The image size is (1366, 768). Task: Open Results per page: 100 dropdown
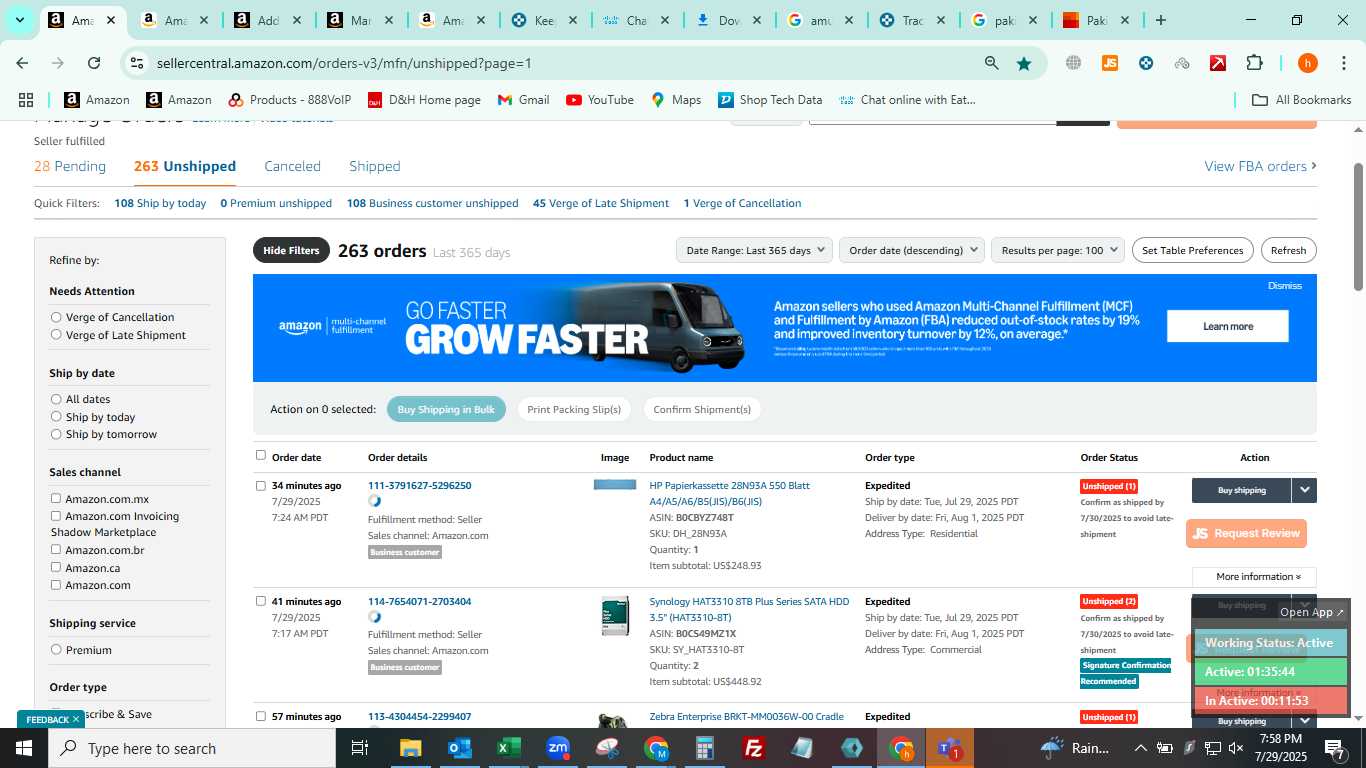click(1058, 250)
